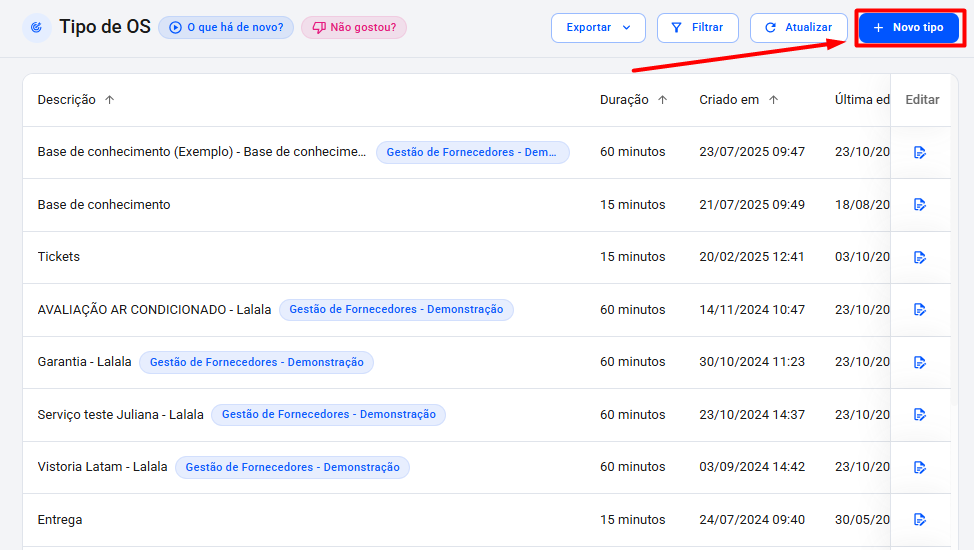Screen dimensions: 974x550
Task: Click the 'Não gostou?' feedback button
Action: coord(354,27)
